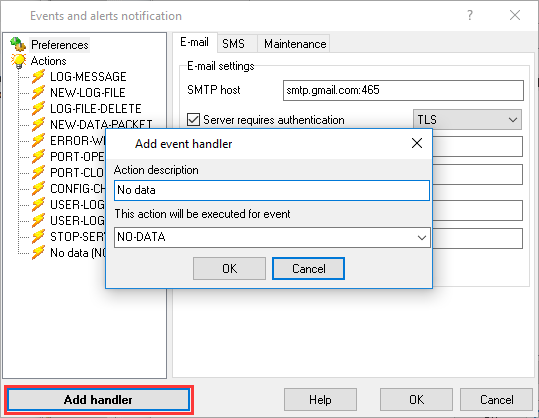Click the Help button
This screenshot has width=539, height=418.
[x=320, y=400]
